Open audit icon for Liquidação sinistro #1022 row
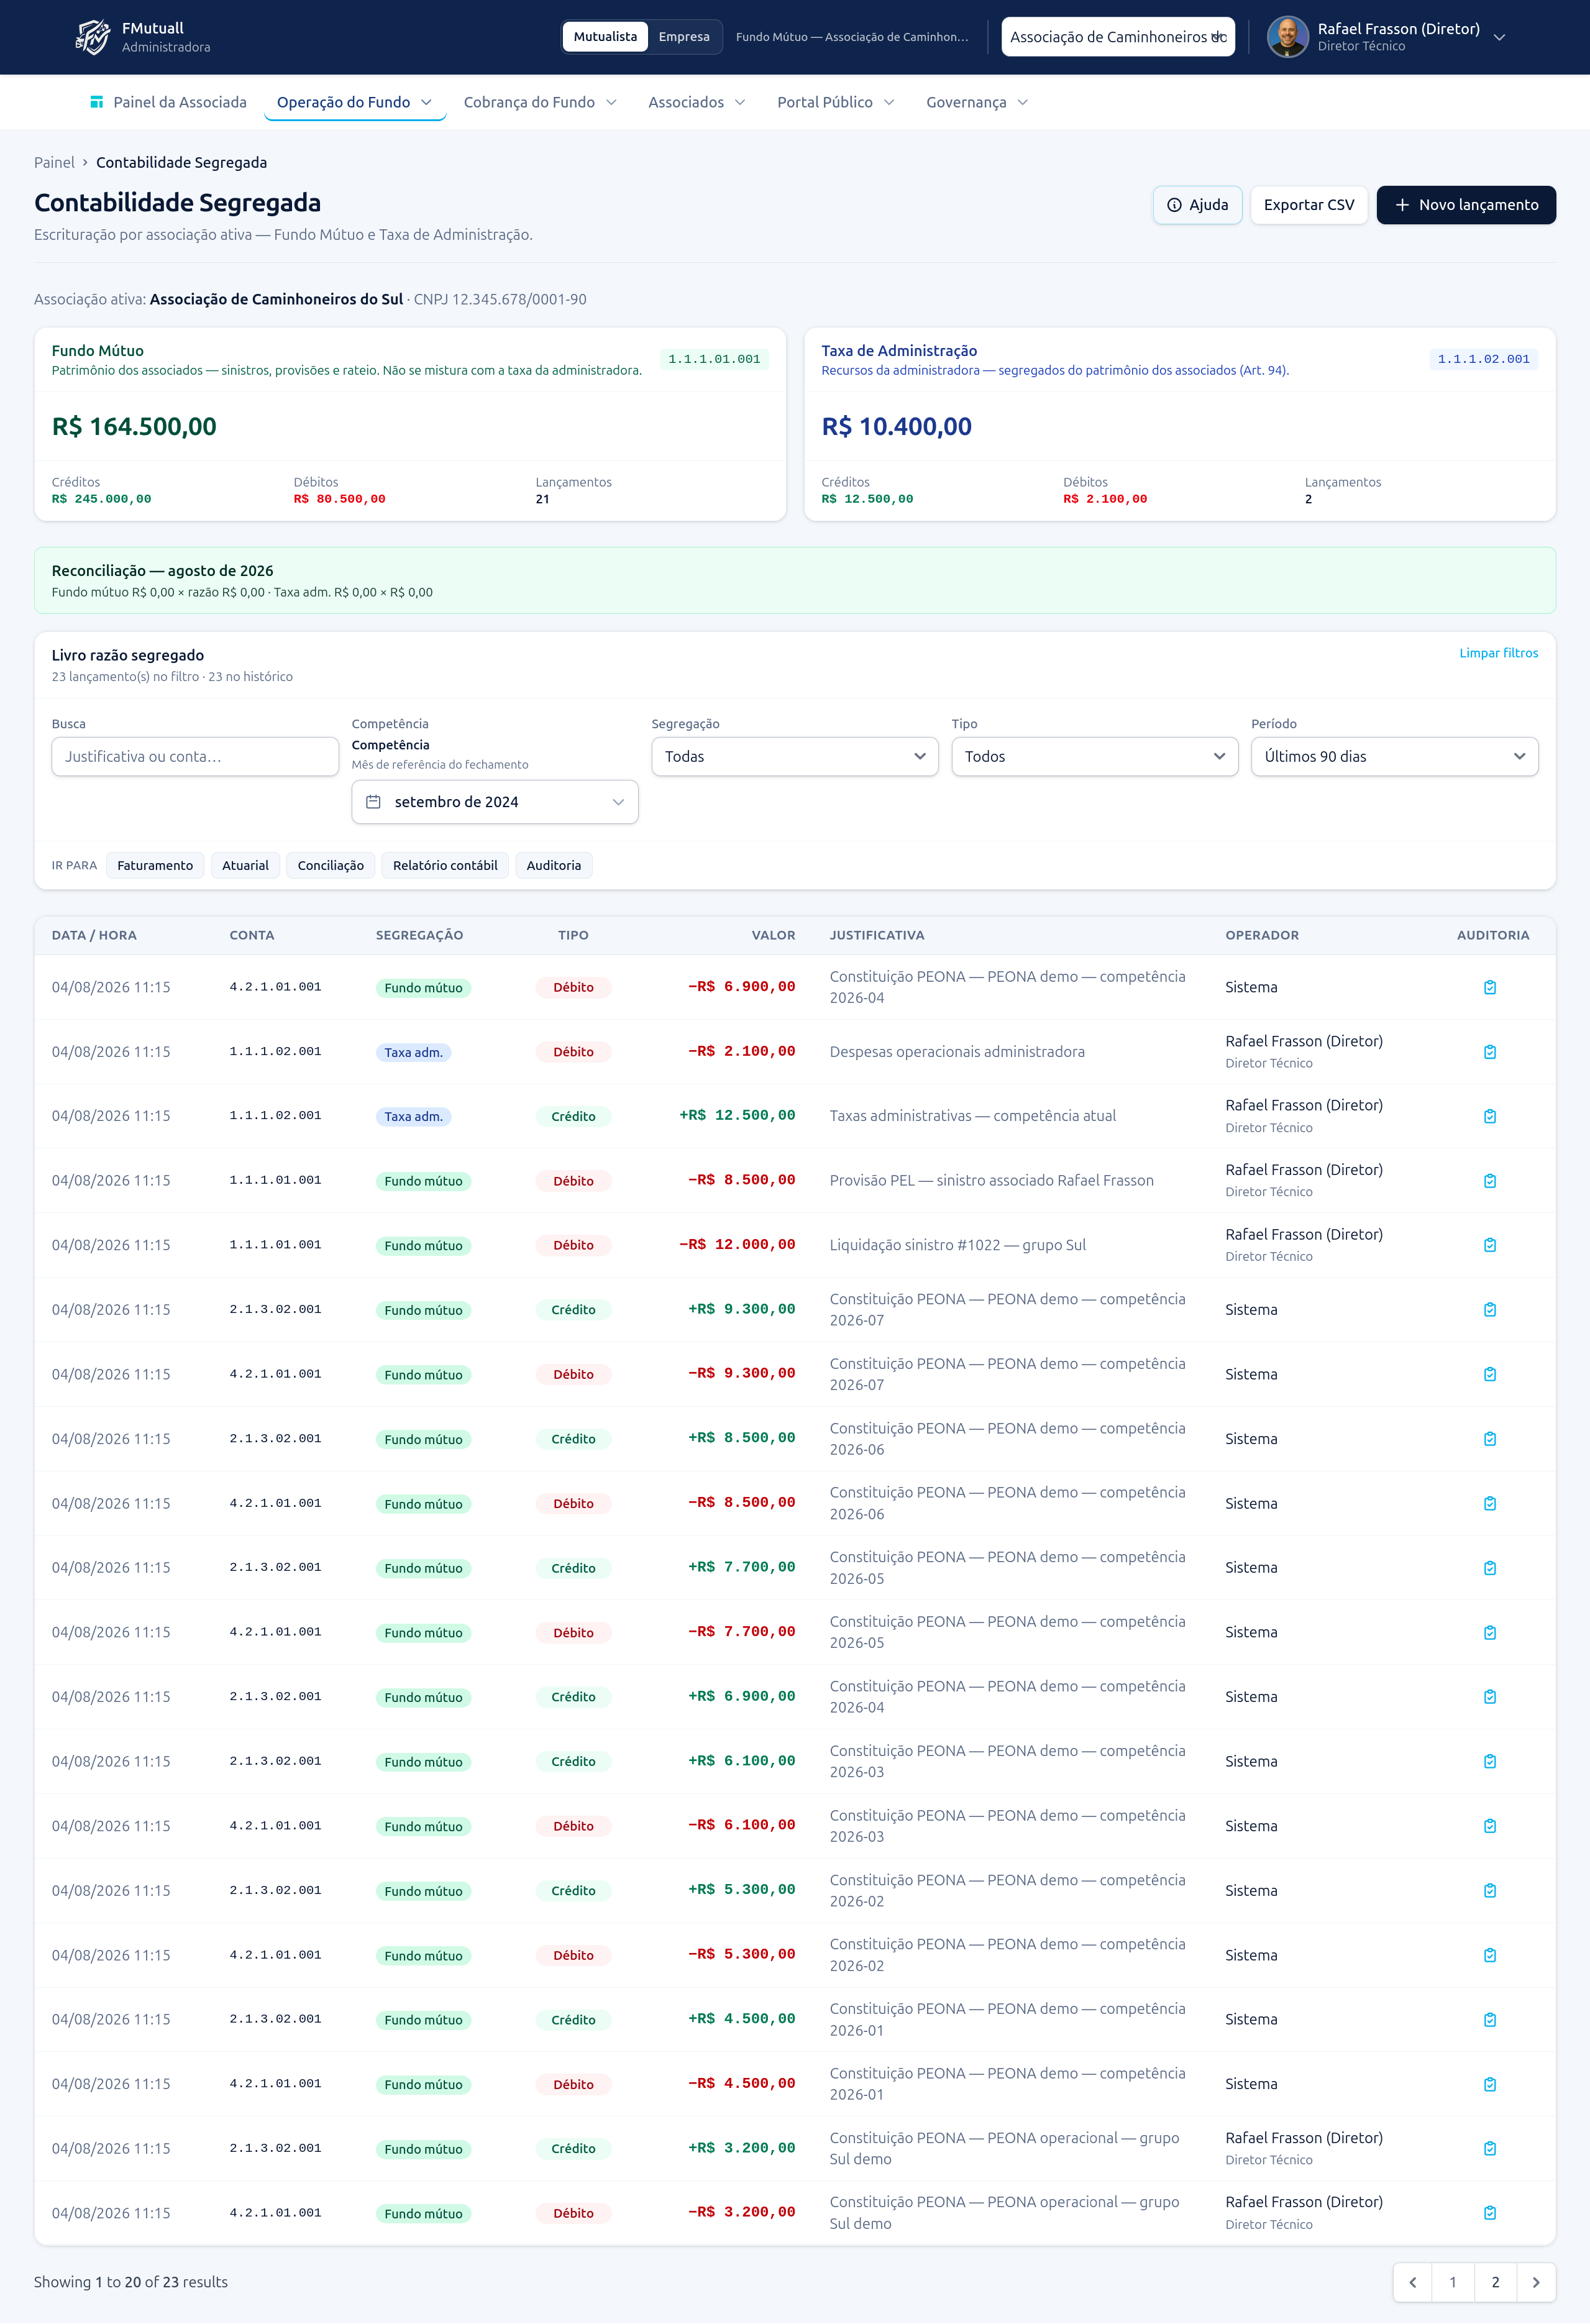This screenshot has height=2324, width=1590. click(1490, 1245)
